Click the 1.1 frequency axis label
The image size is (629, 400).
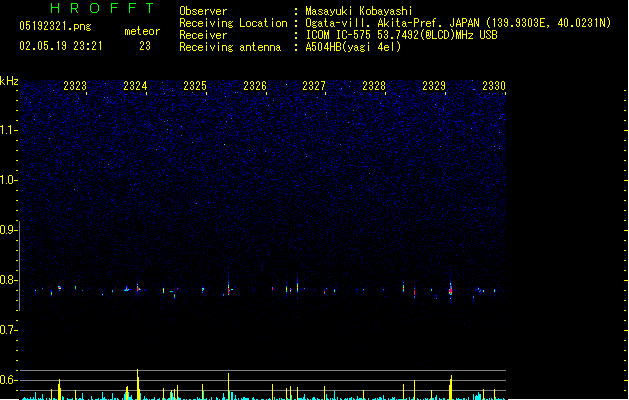point(7,130)
